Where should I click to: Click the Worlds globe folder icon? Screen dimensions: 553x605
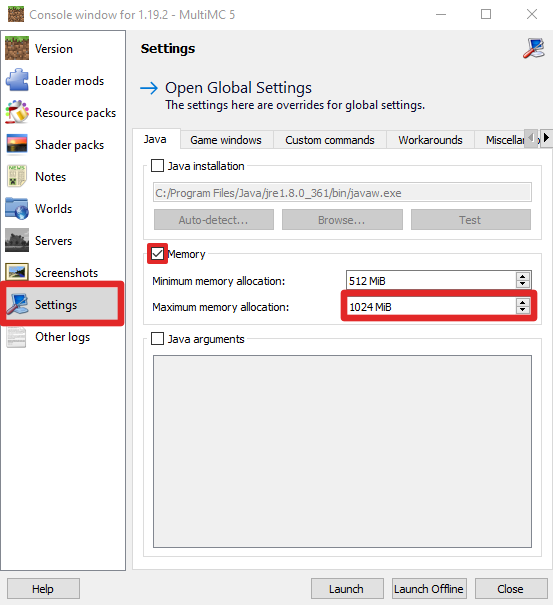[17, 208]
